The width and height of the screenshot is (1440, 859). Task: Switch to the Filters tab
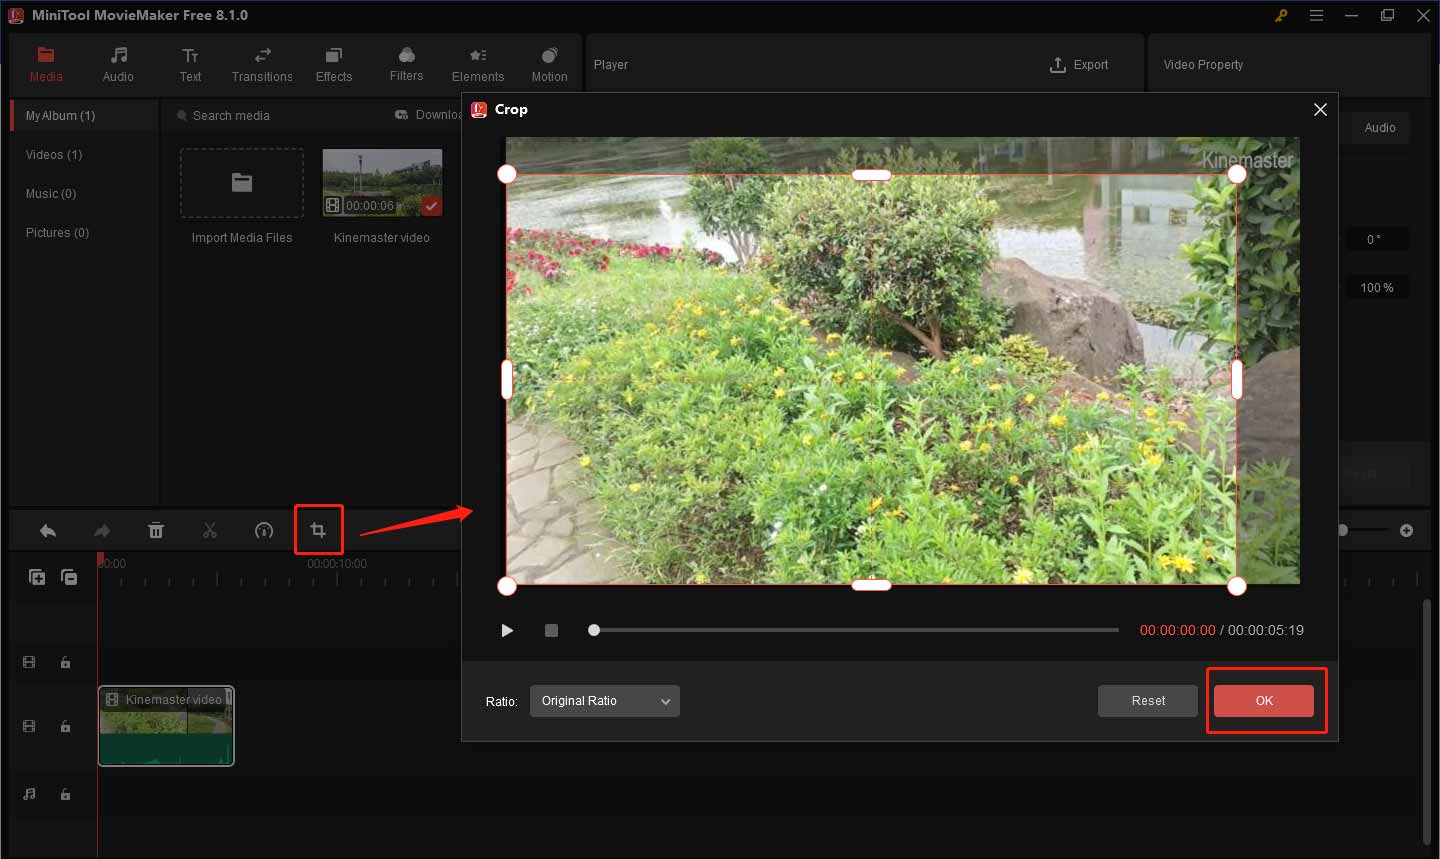406,64
